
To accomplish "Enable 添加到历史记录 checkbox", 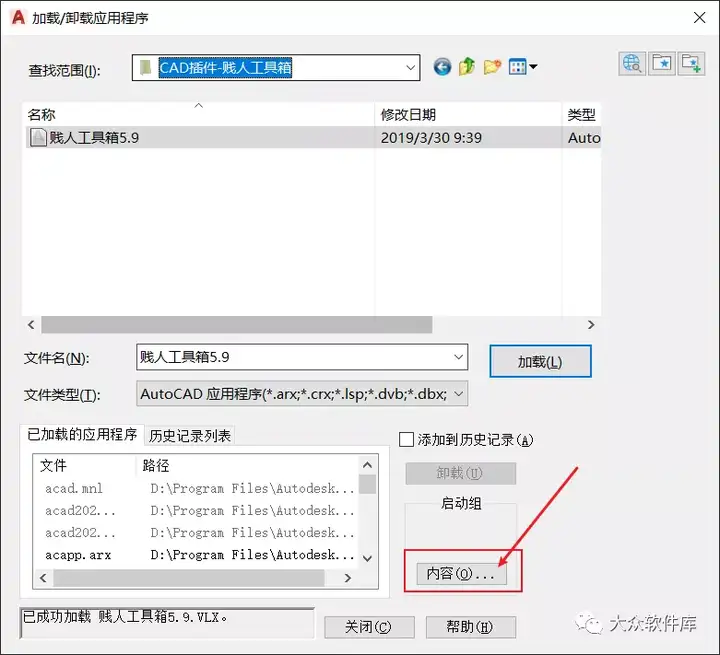I will pos(406,440).
